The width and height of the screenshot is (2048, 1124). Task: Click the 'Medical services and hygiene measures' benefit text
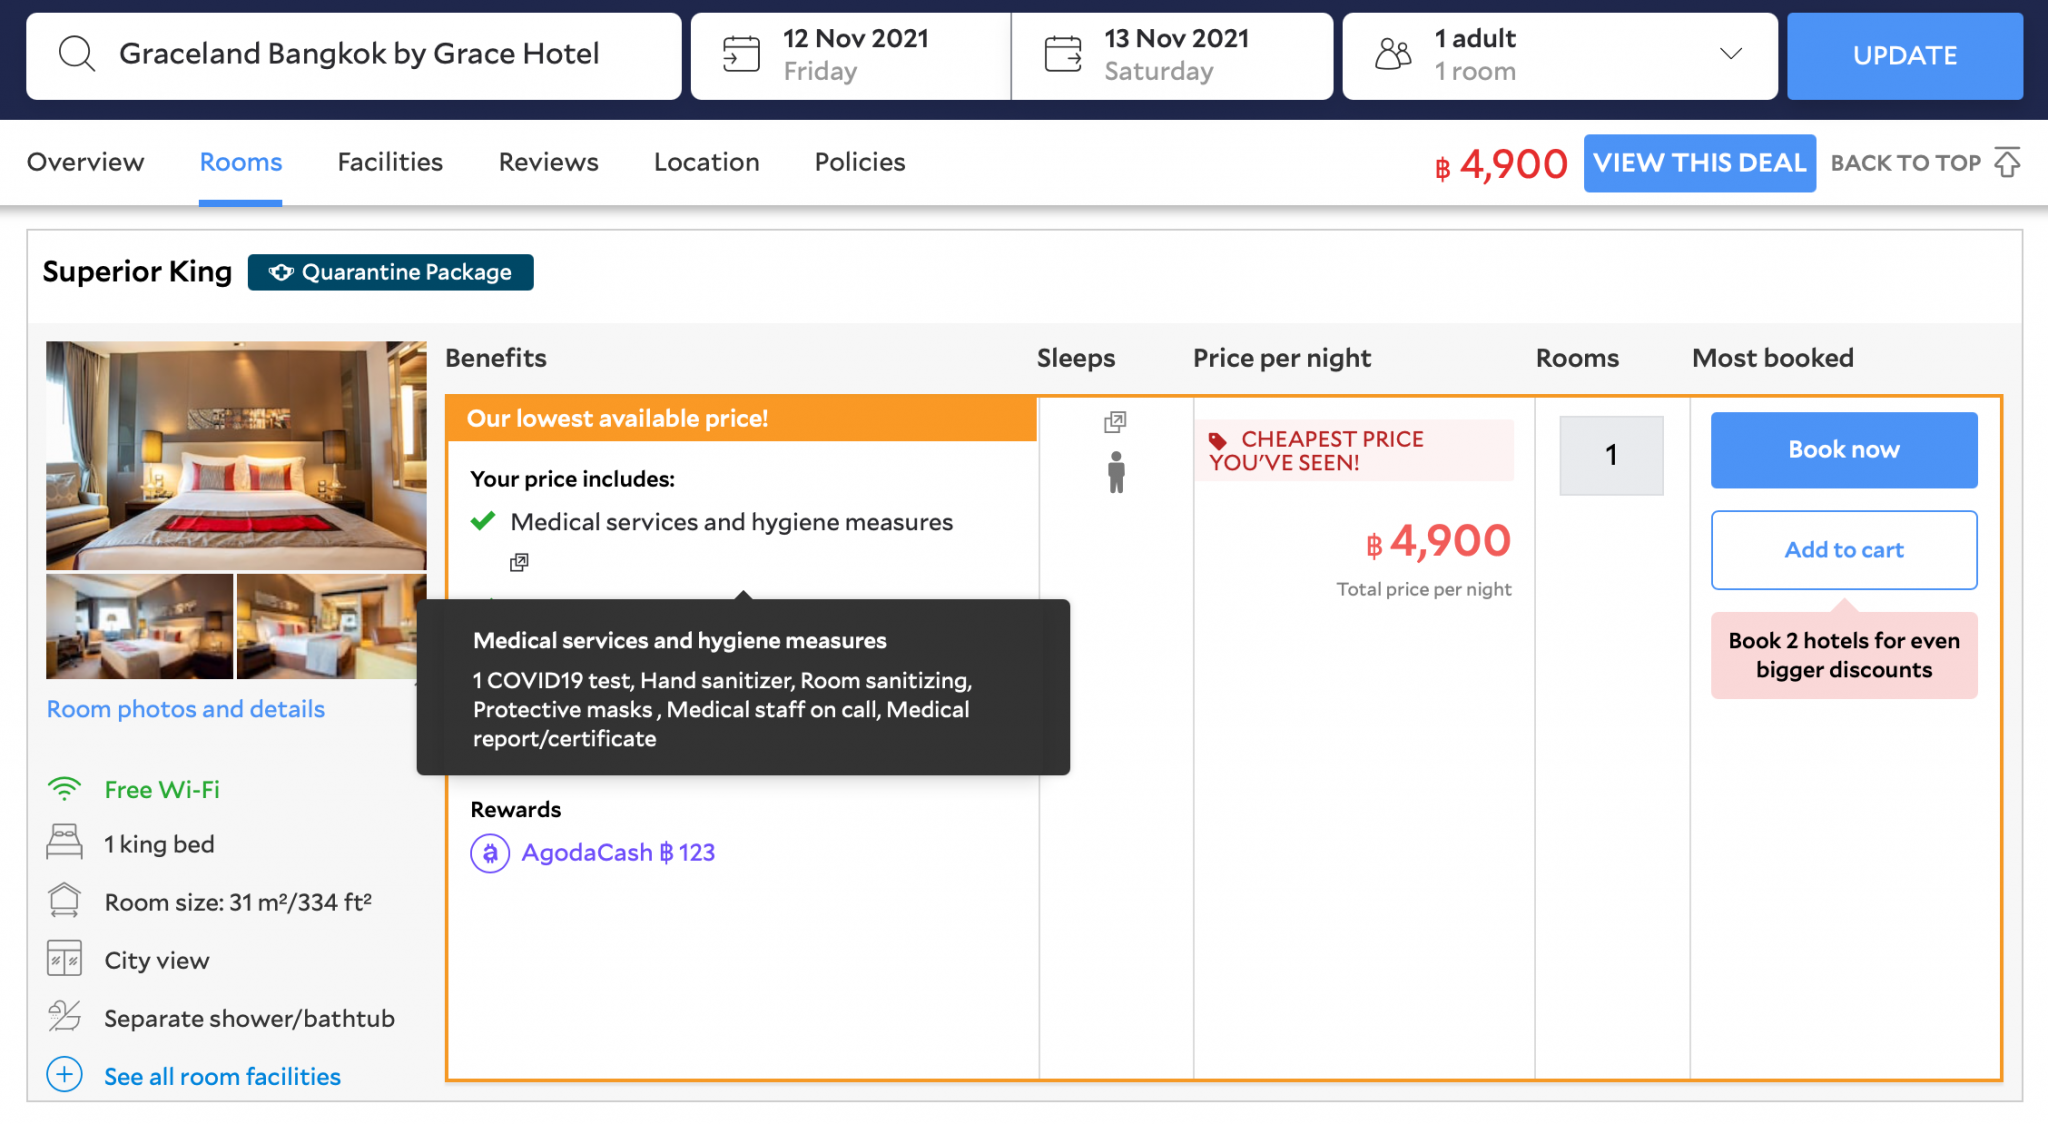pos(731,522)
